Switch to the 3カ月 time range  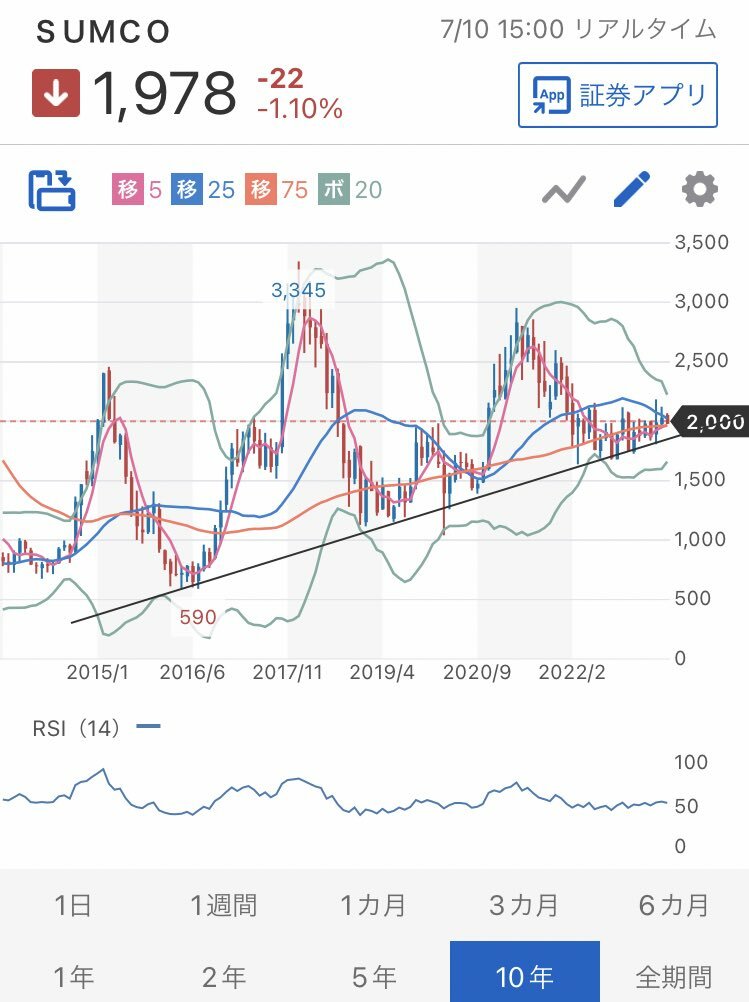pos(524,906)
